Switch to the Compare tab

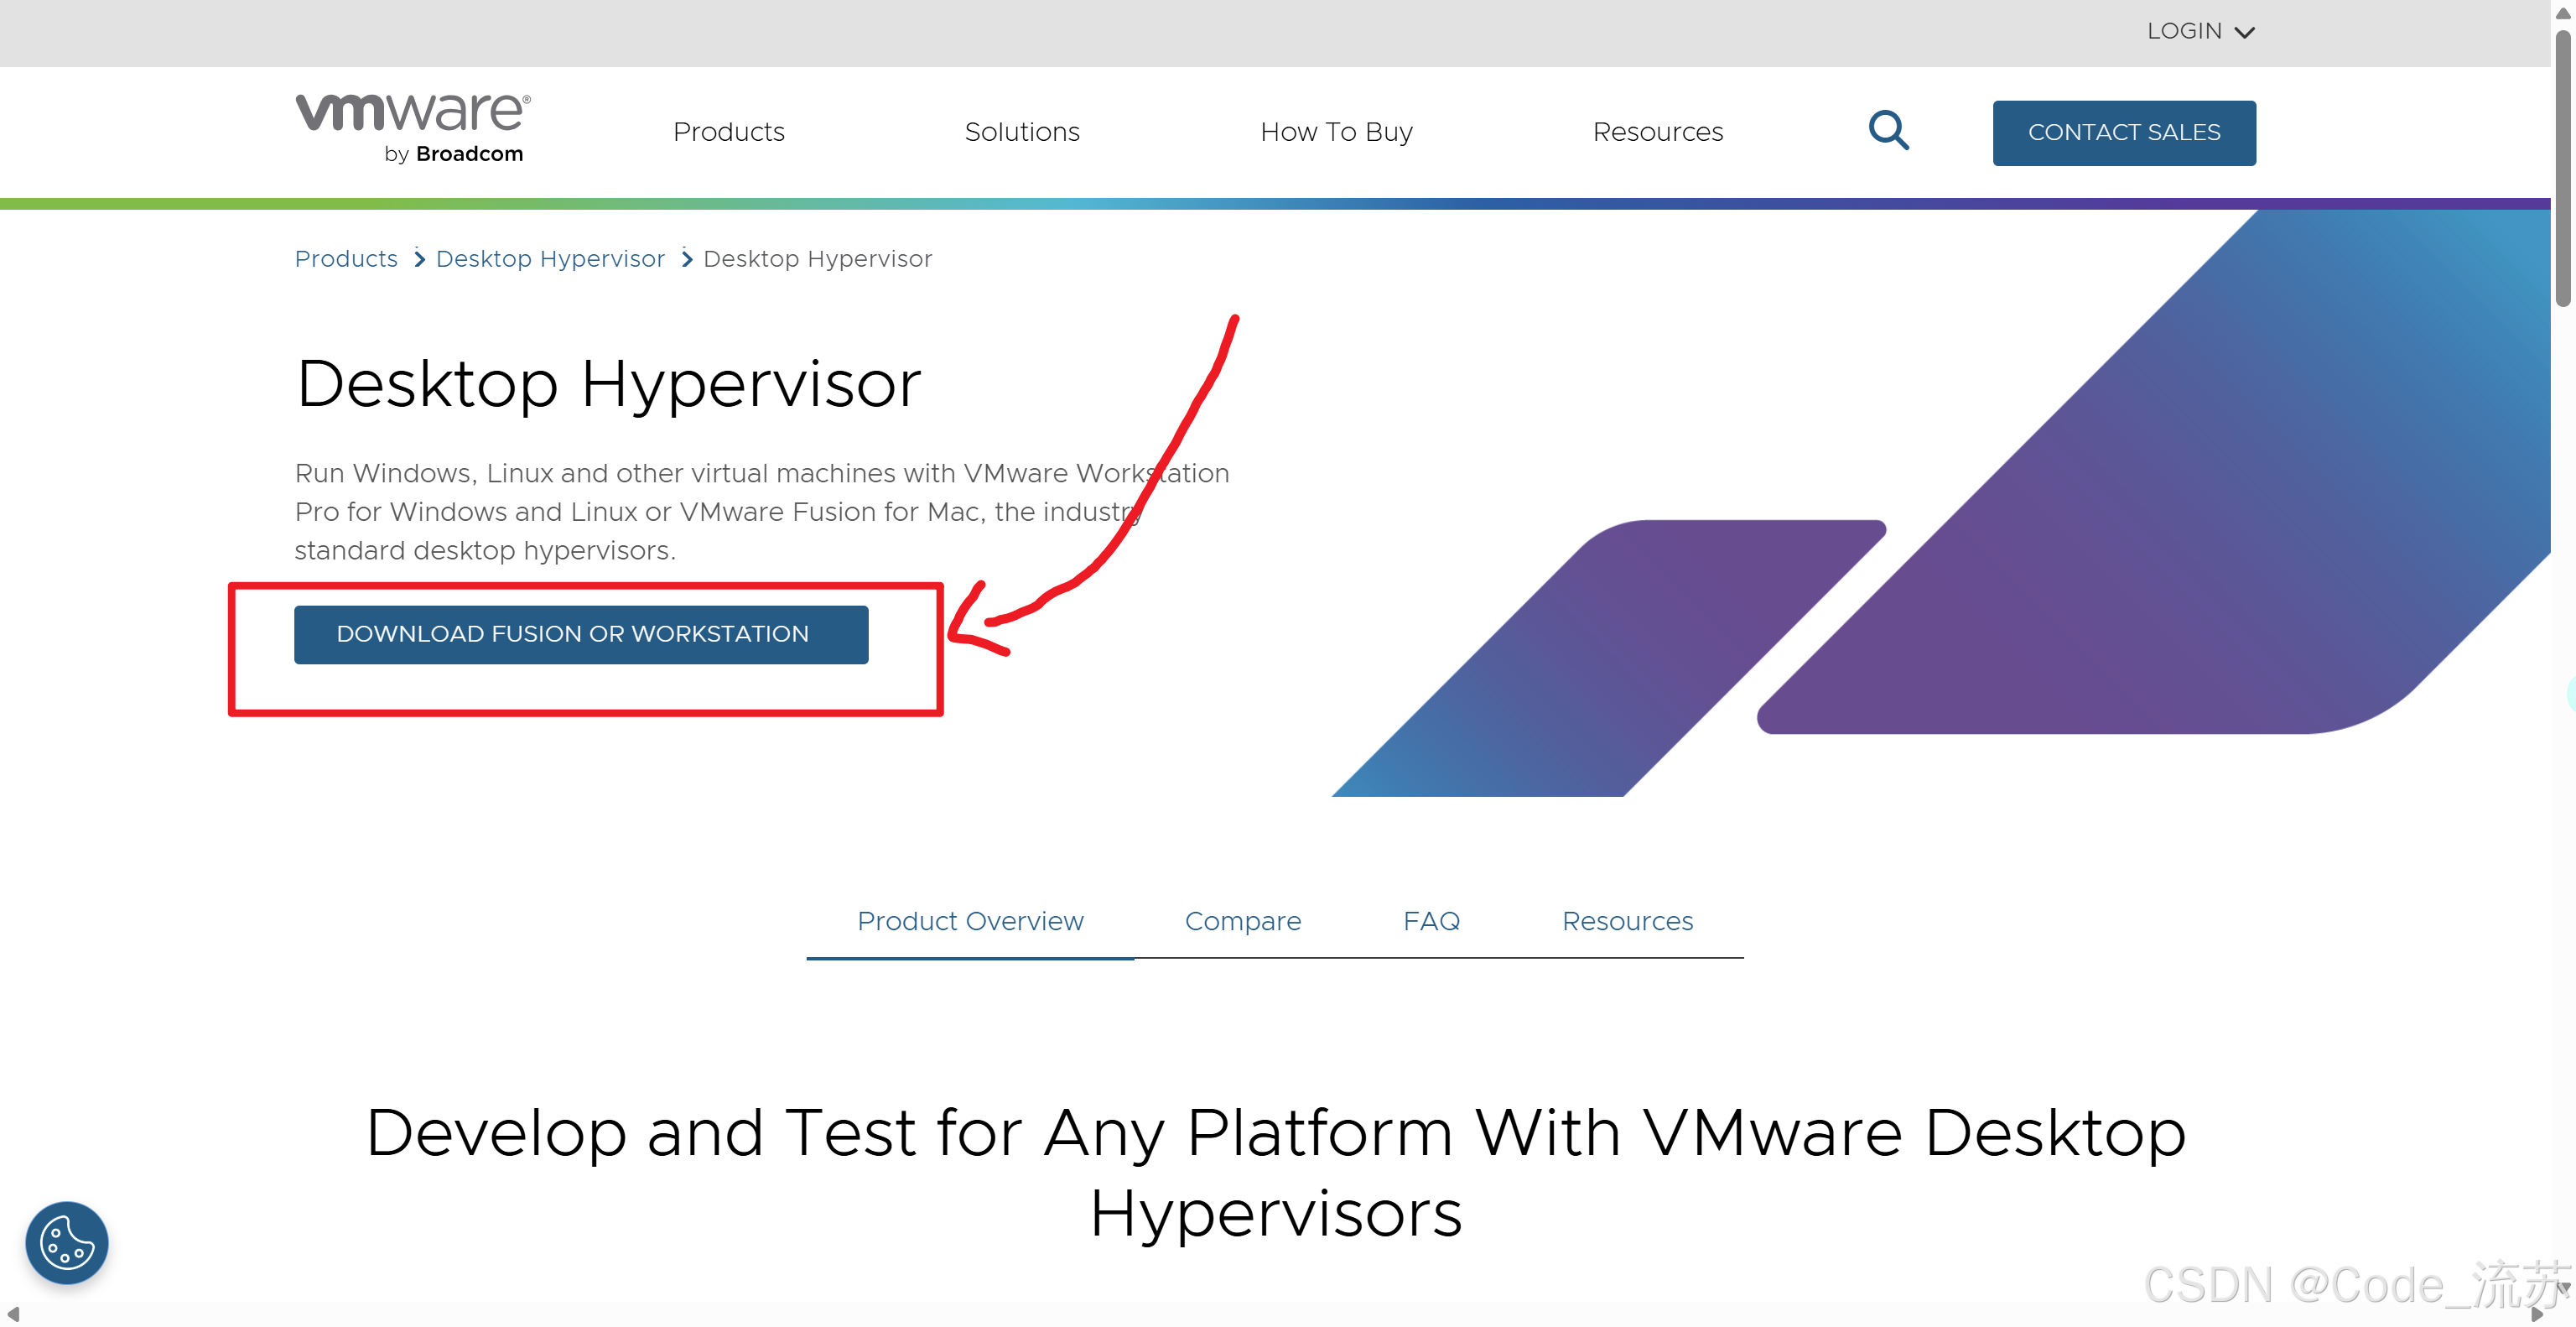coord(1242,921)
